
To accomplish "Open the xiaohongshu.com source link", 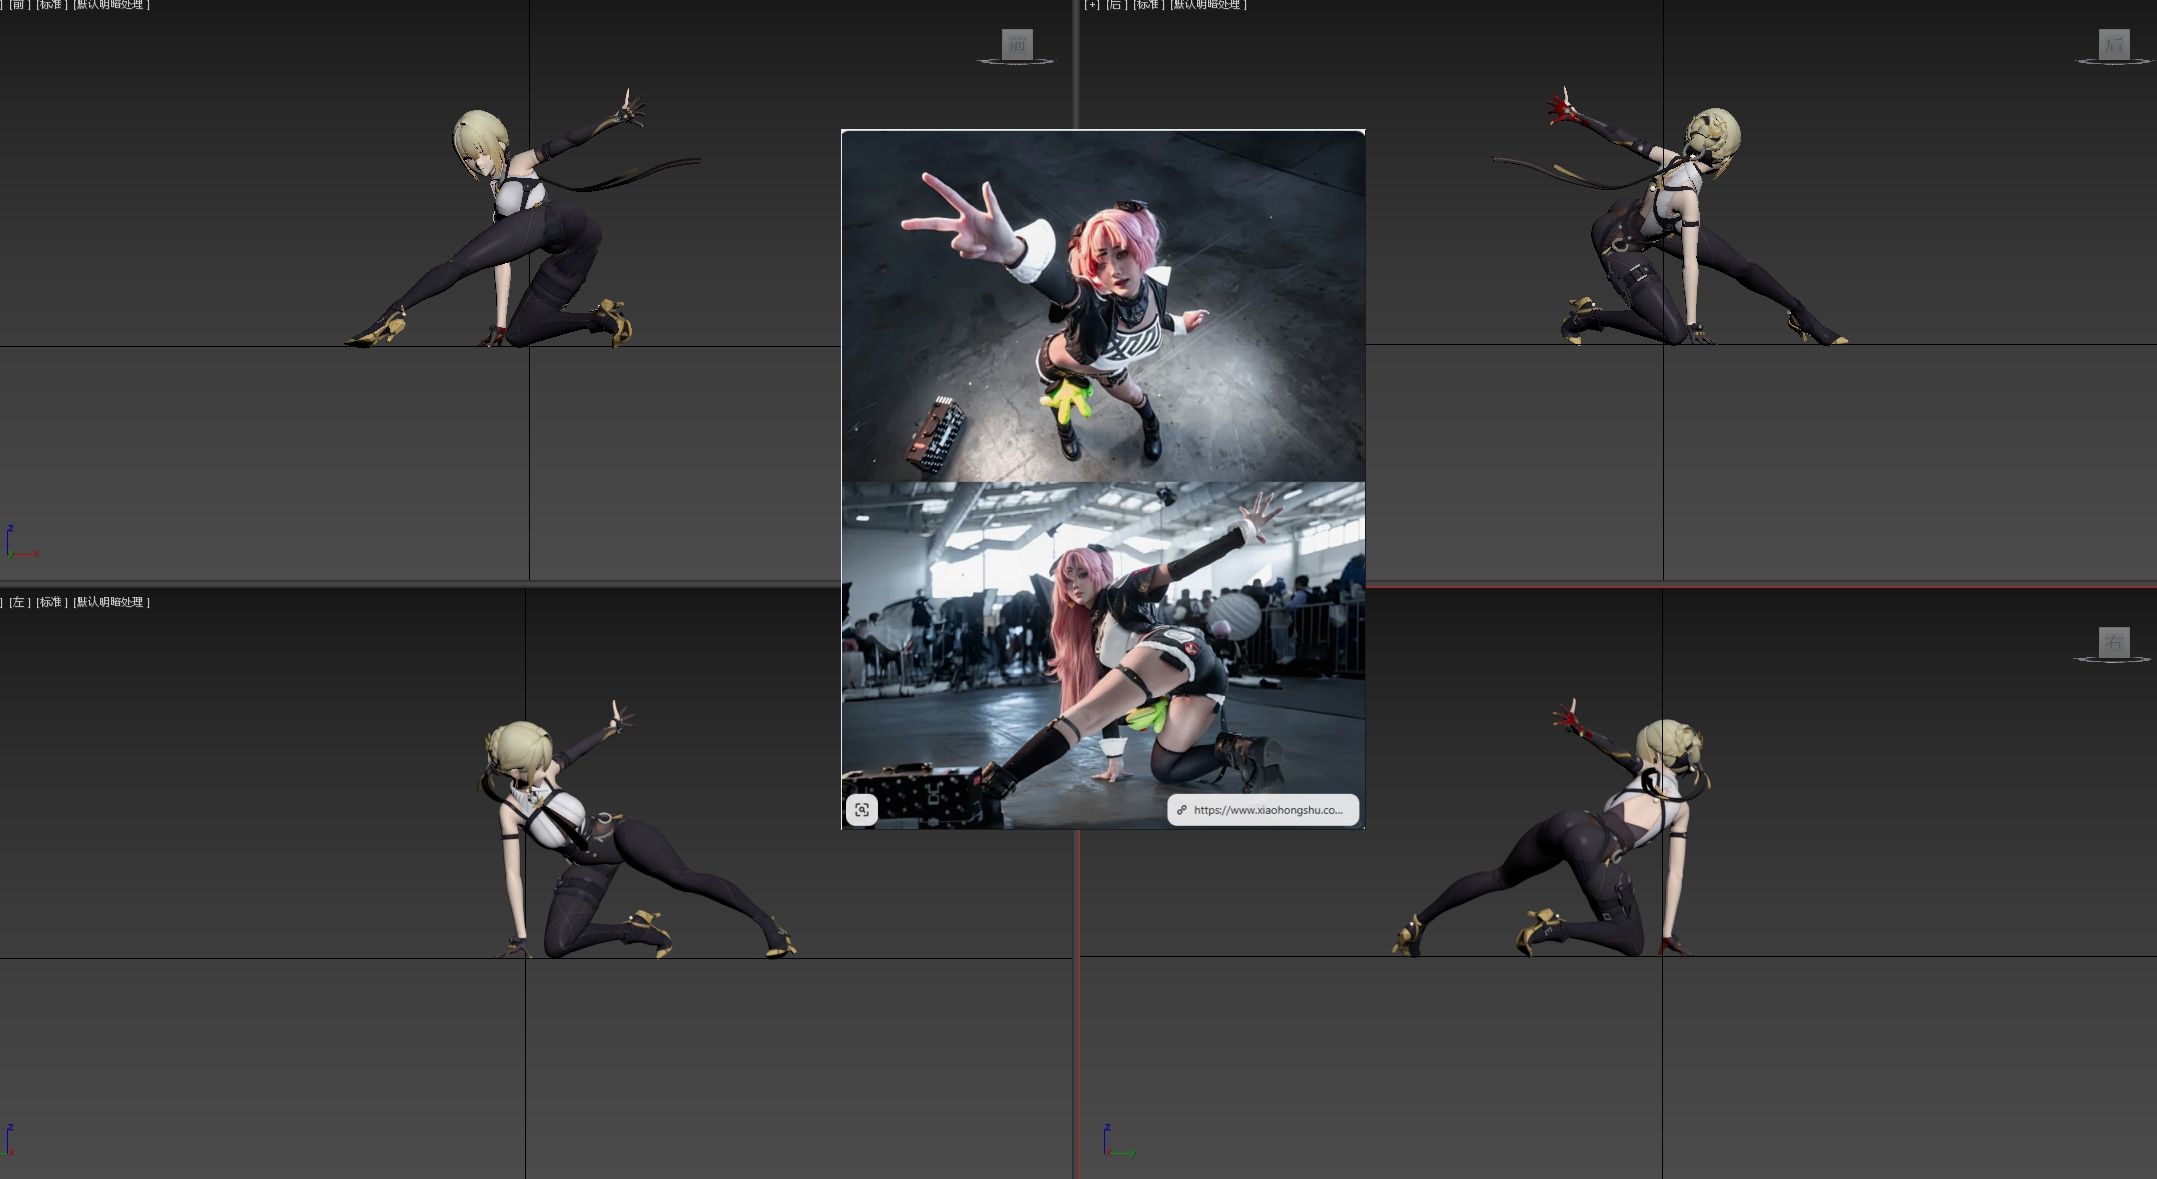I will pyautogui.click(x=1263, y=810).
